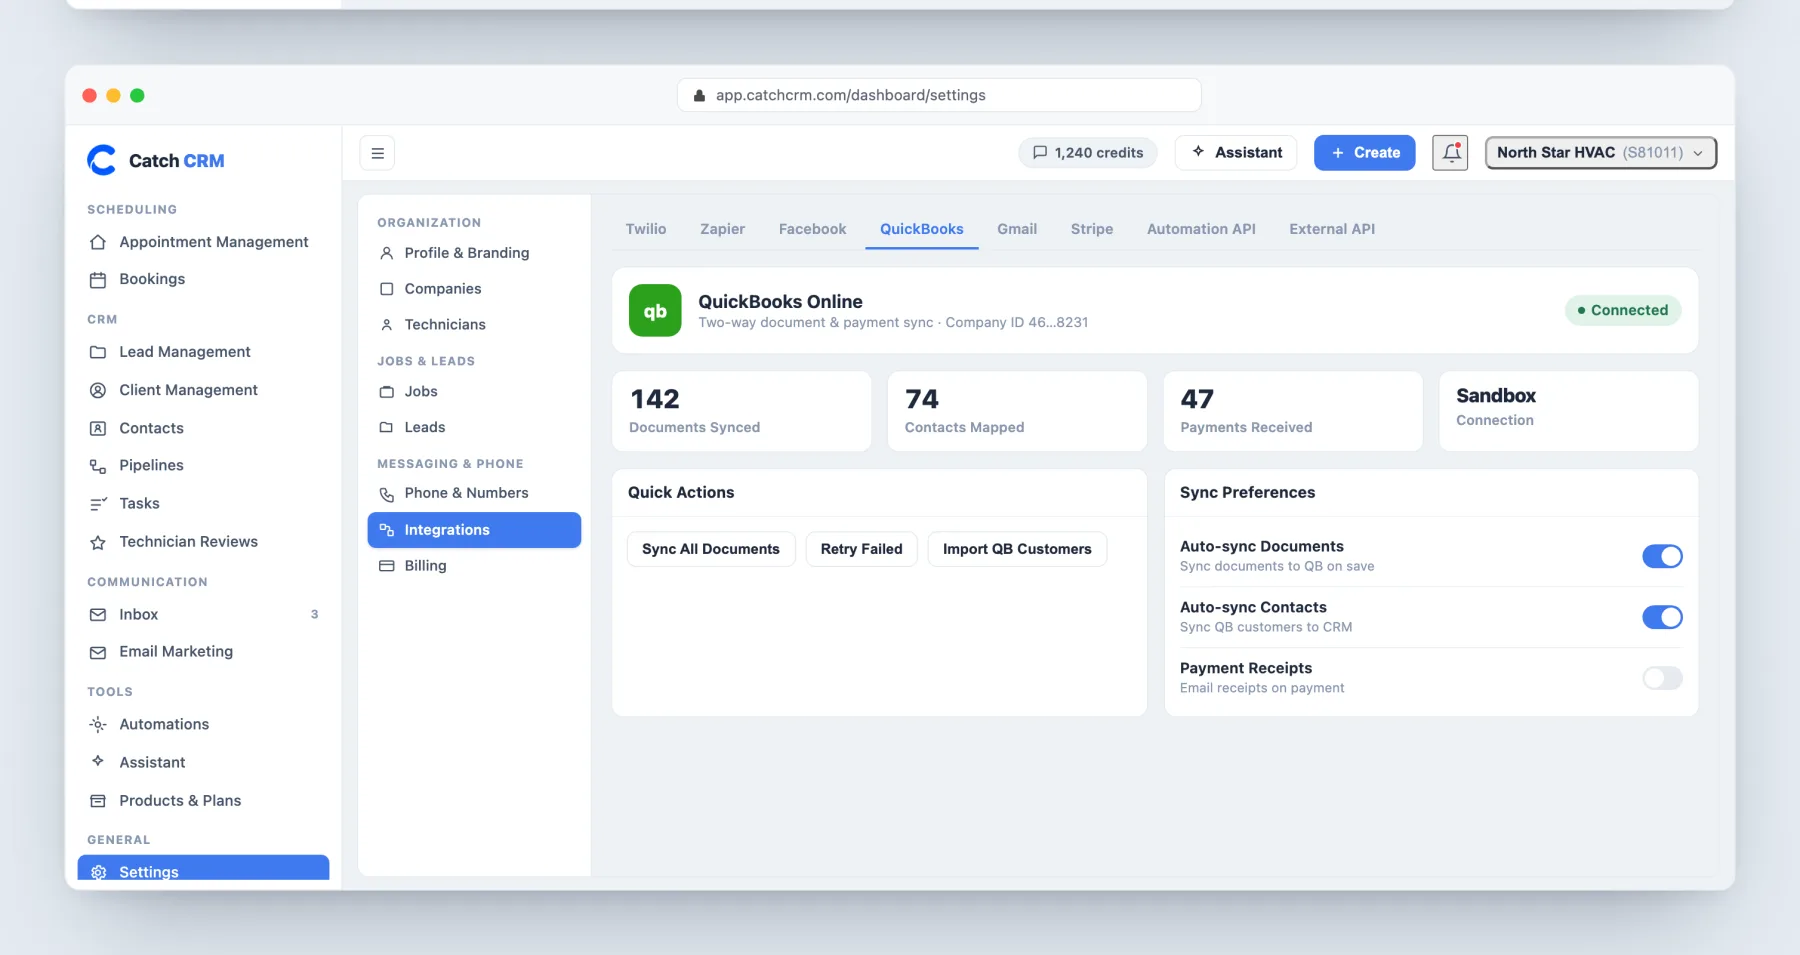1800x955 pixels.
Task: Click the Products & Plans icon
Action: 98,801
